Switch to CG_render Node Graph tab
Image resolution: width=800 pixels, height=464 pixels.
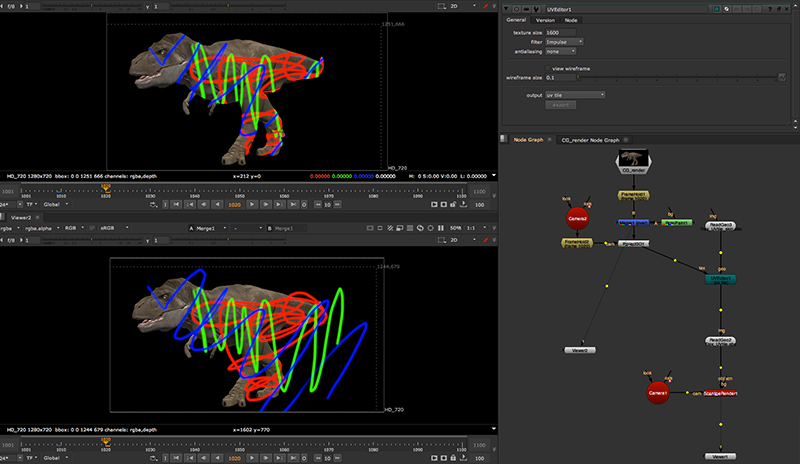(x=590, y=139)
